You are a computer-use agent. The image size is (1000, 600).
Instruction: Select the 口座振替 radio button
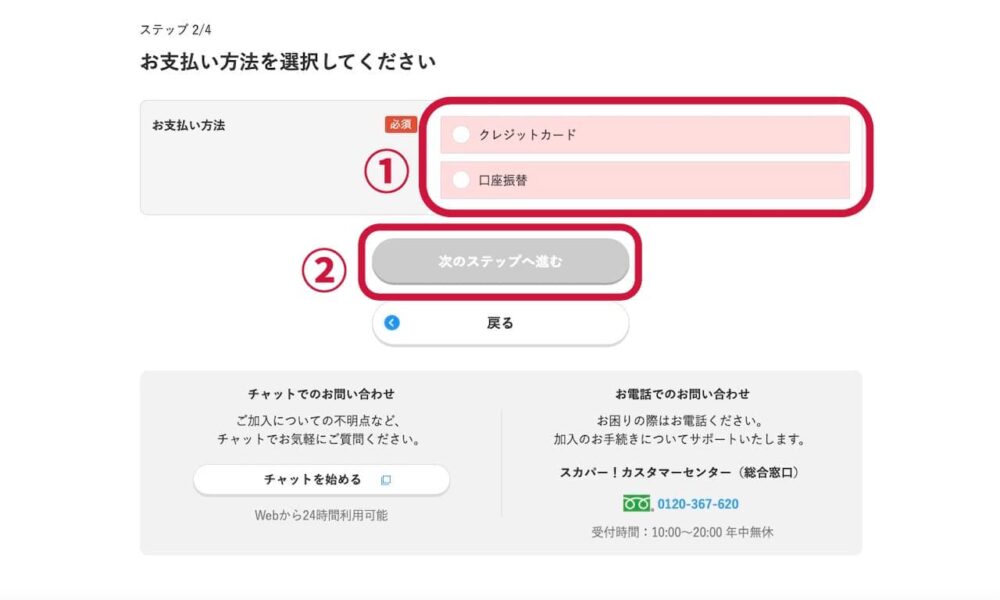pos(460,180)
